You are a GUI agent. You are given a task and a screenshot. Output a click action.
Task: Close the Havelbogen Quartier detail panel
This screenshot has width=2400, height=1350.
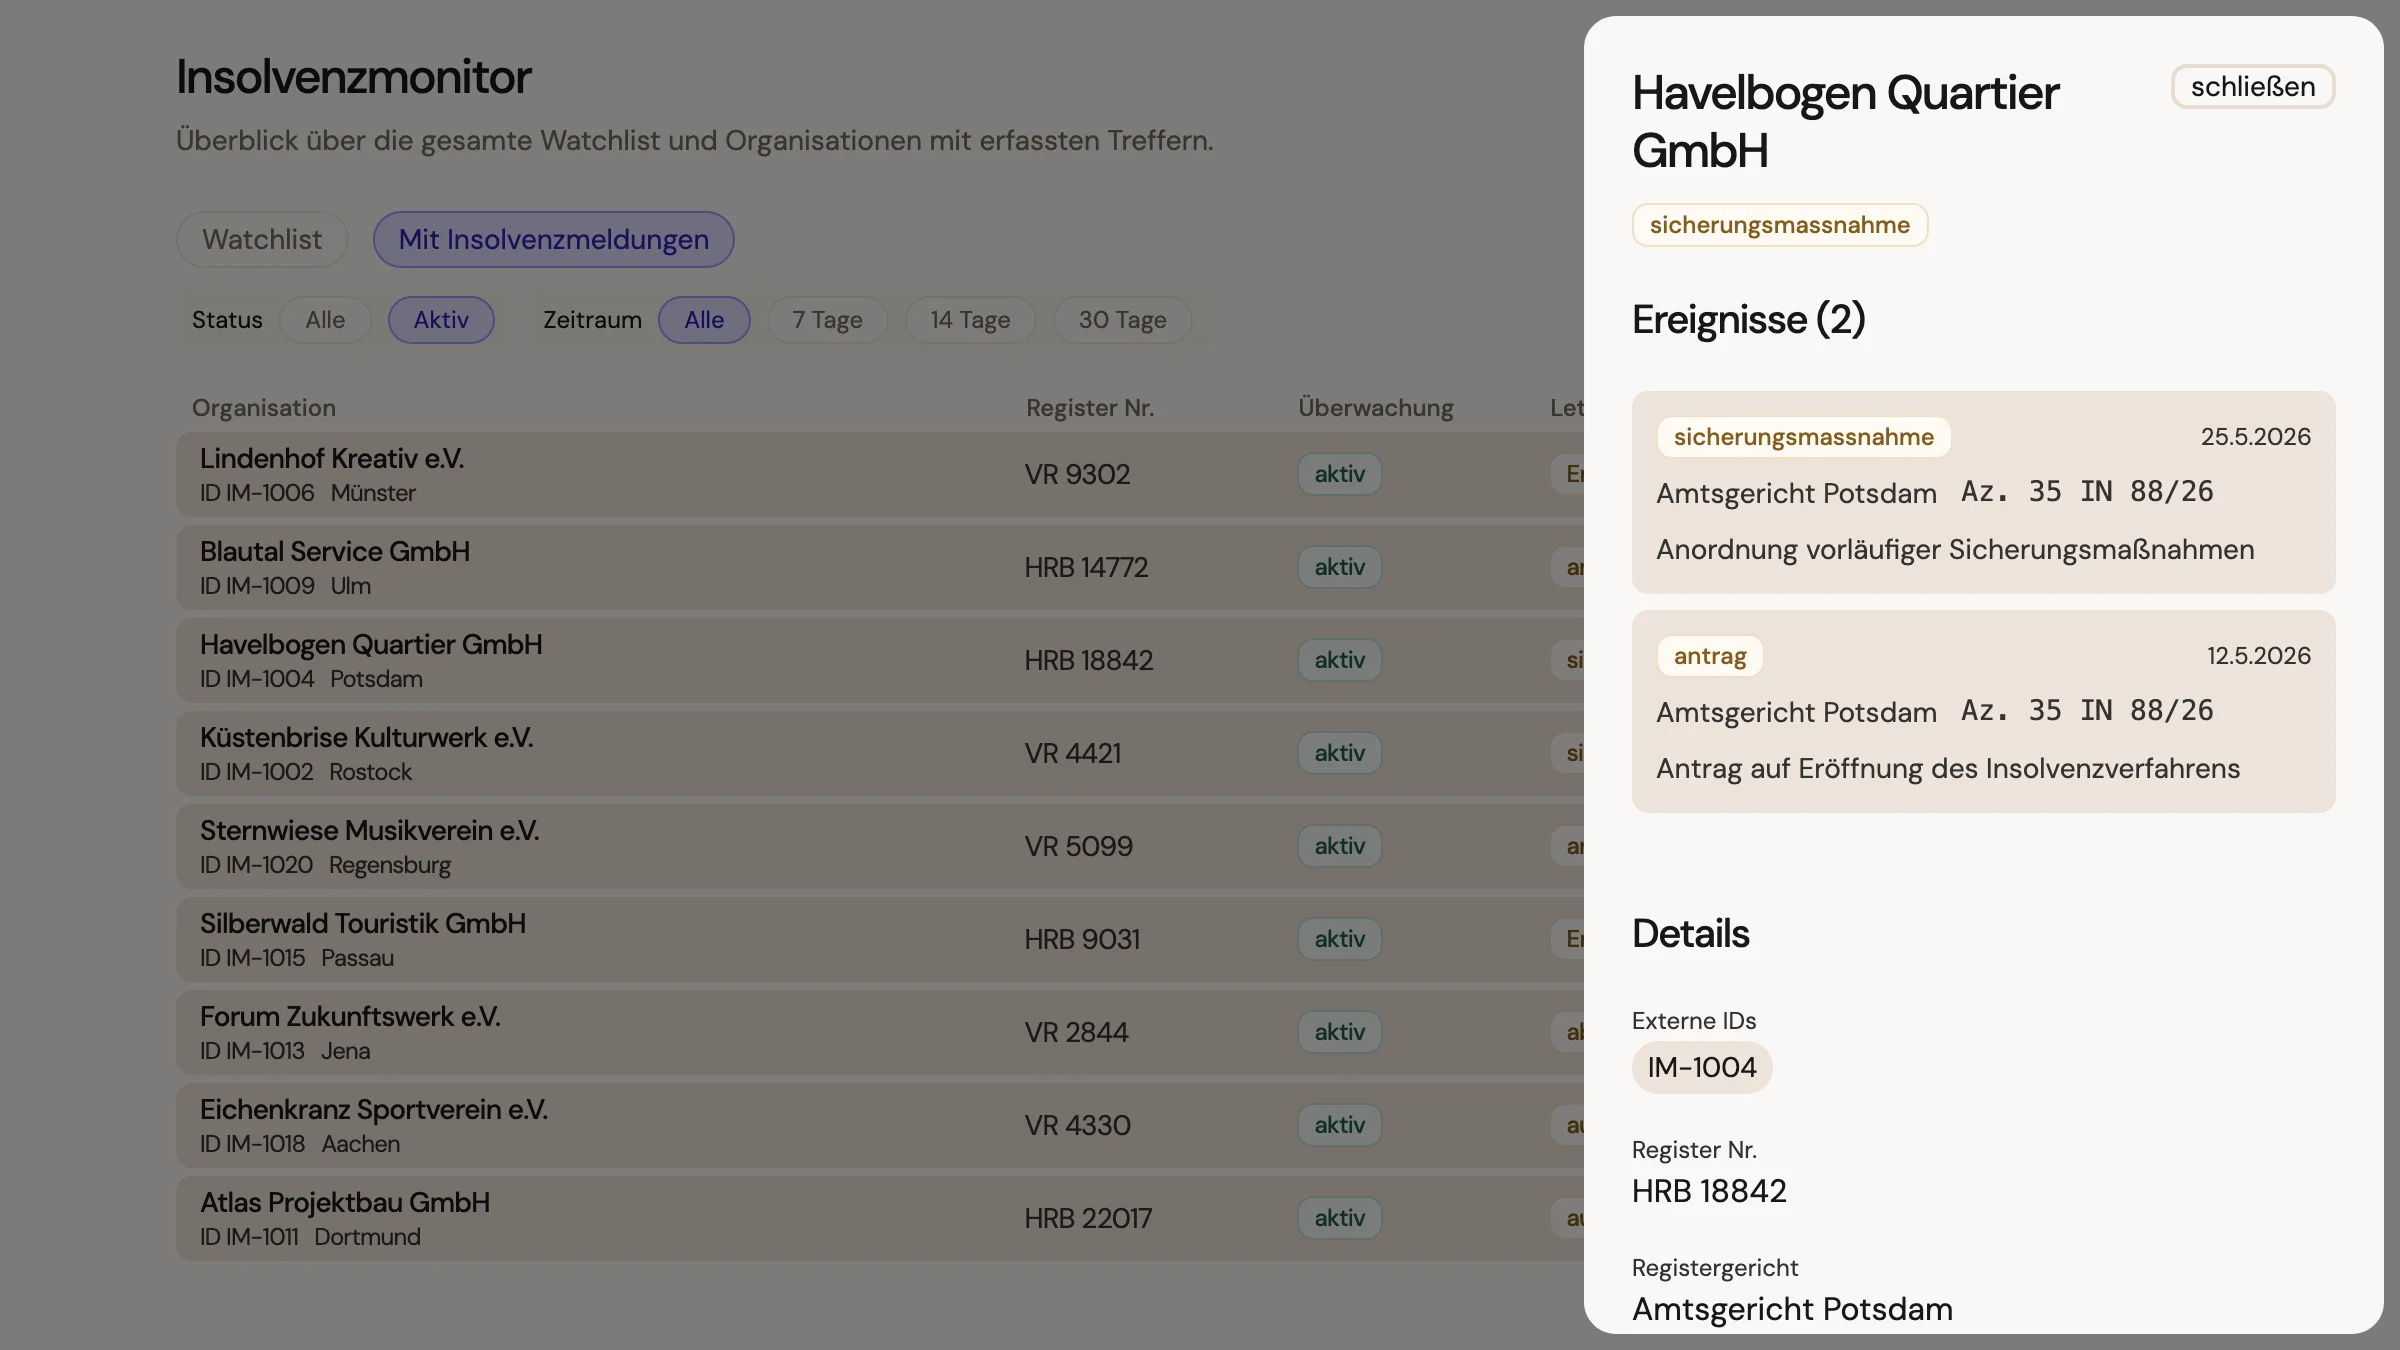tap(2252, 87)
